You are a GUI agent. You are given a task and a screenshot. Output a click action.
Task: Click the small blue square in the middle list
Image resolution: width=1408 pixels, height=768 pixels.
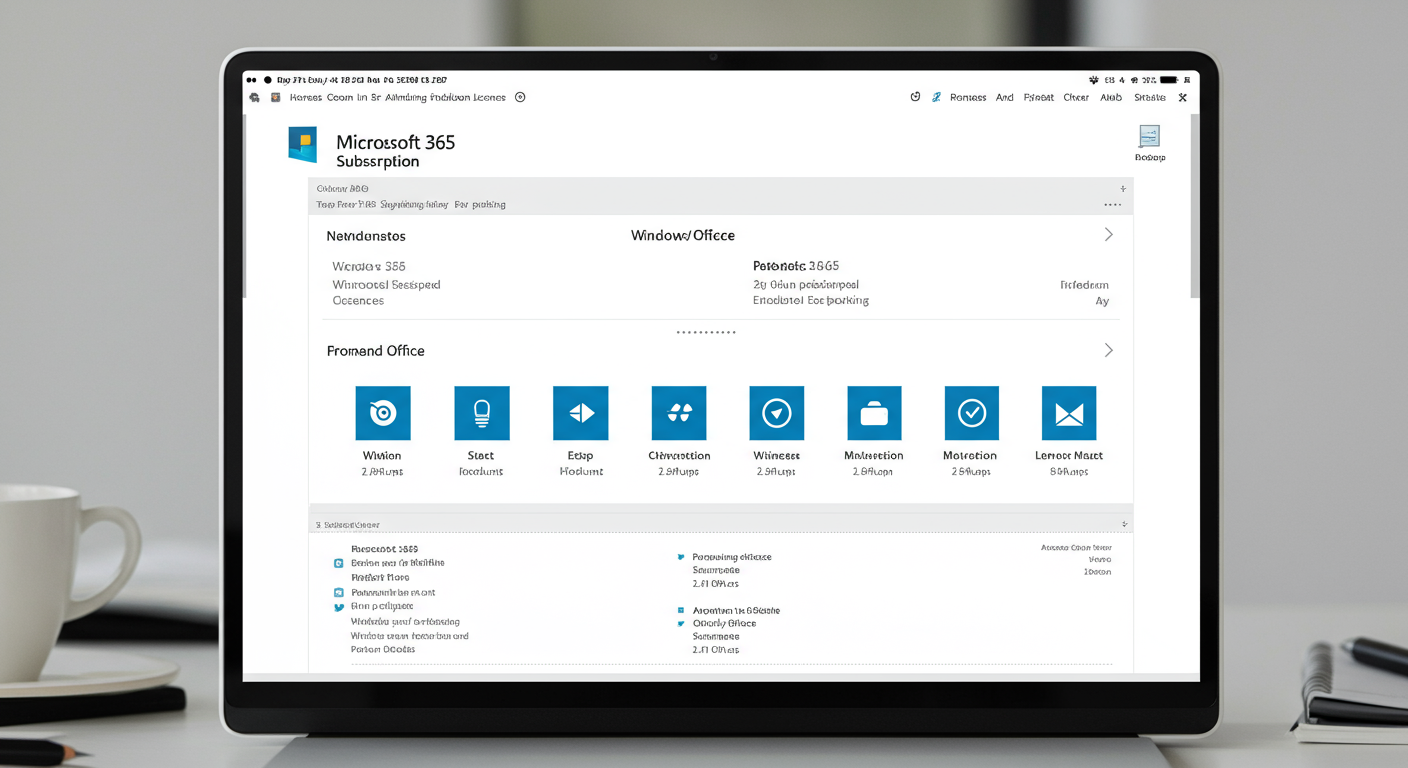click(x=681, y=610)
